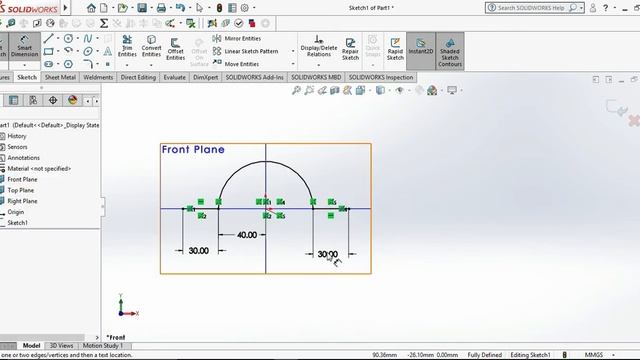Toggle Rapid Sketch mode
This screenshot has height=360, width=640.
(395, 49)
